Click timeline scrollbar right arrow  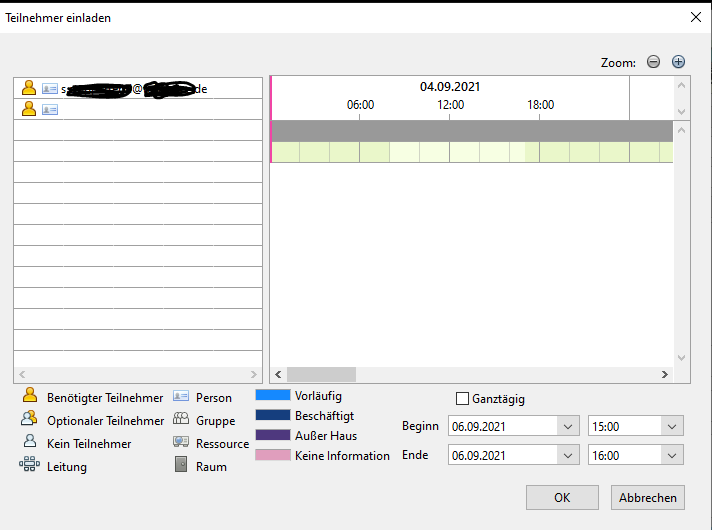coord(665,375)
